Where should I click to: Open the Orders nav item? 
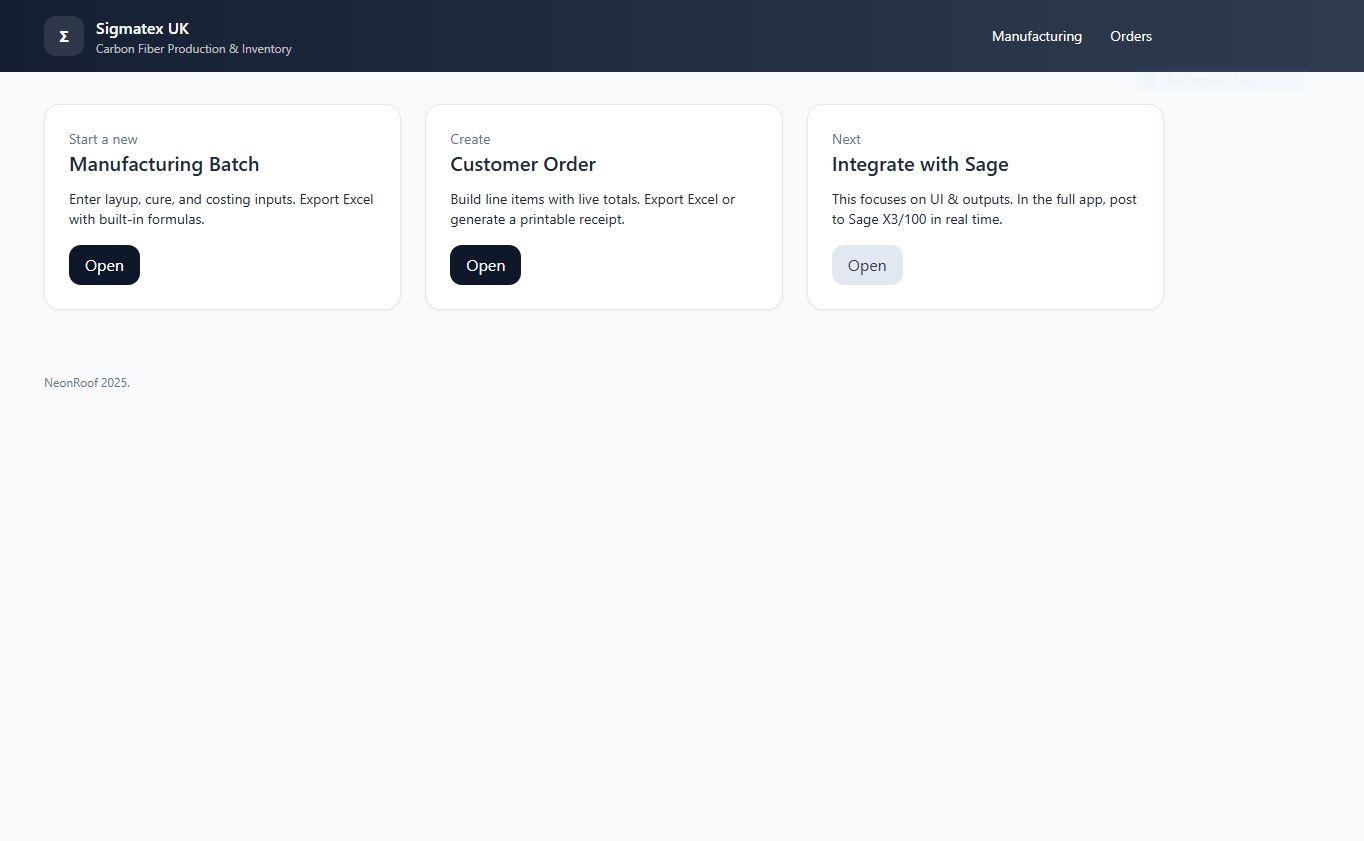(x=1130, y=36)
